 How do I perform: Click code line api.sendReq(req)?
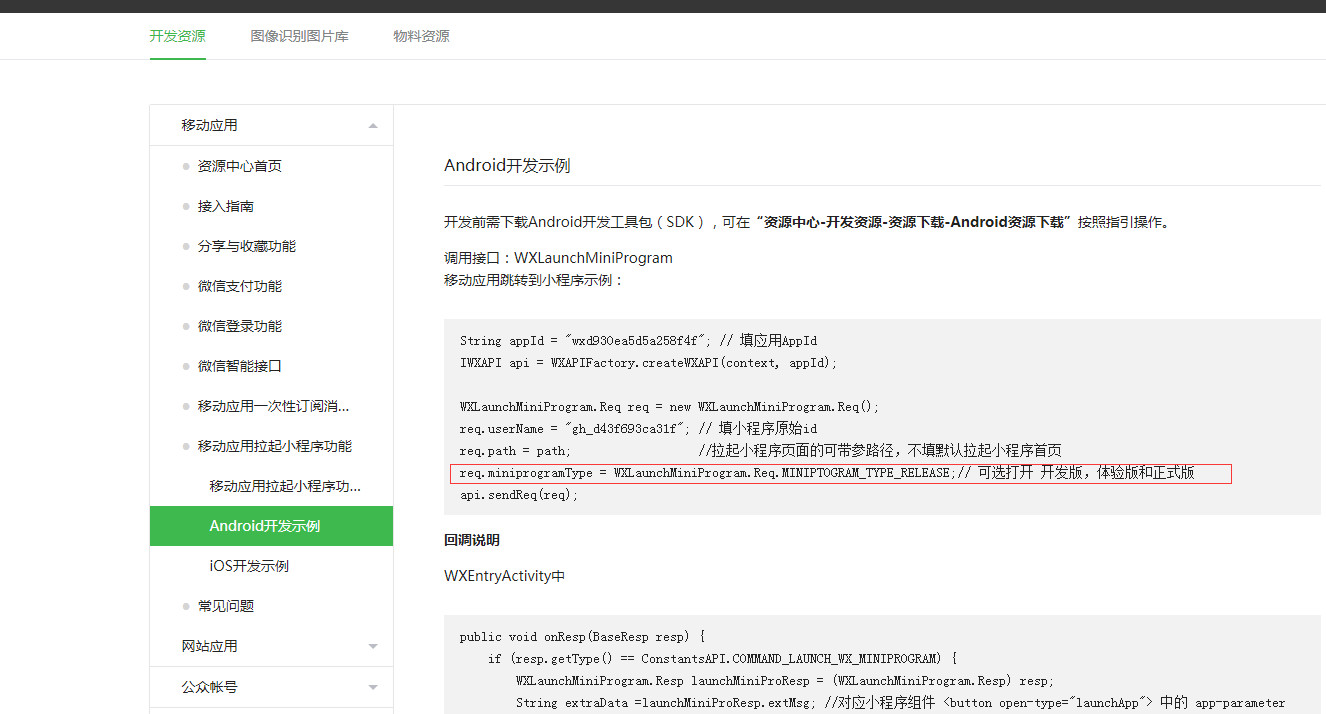coord(519,495)
